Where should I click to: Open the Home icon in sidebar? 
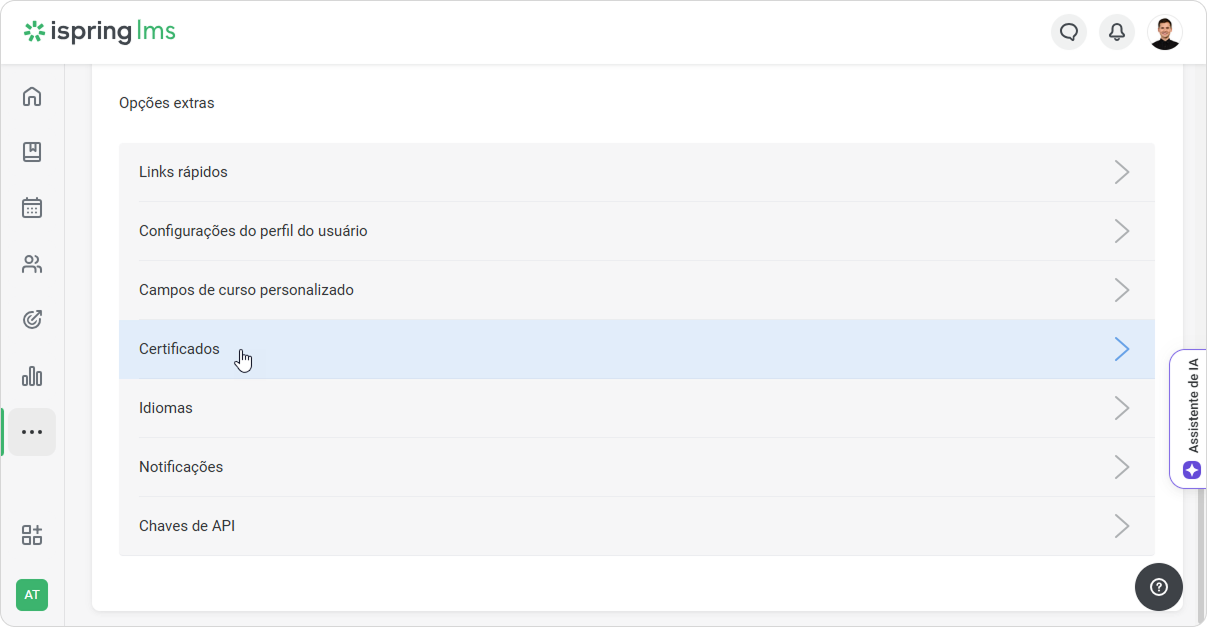coord(32,96)
